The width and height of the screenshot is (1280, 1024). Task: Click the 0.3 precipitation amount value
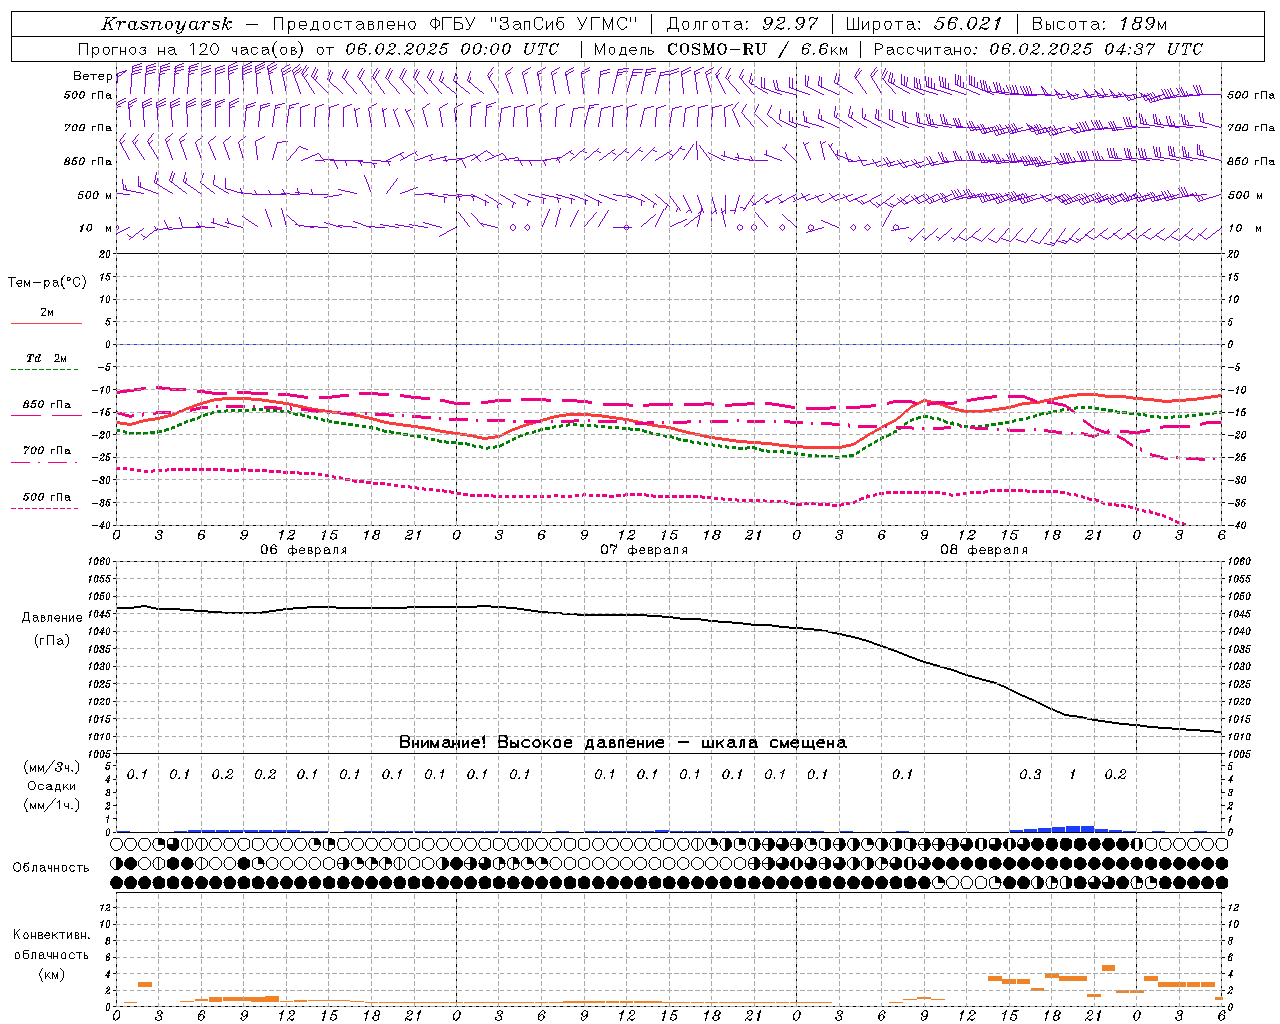pos(1030,775)
